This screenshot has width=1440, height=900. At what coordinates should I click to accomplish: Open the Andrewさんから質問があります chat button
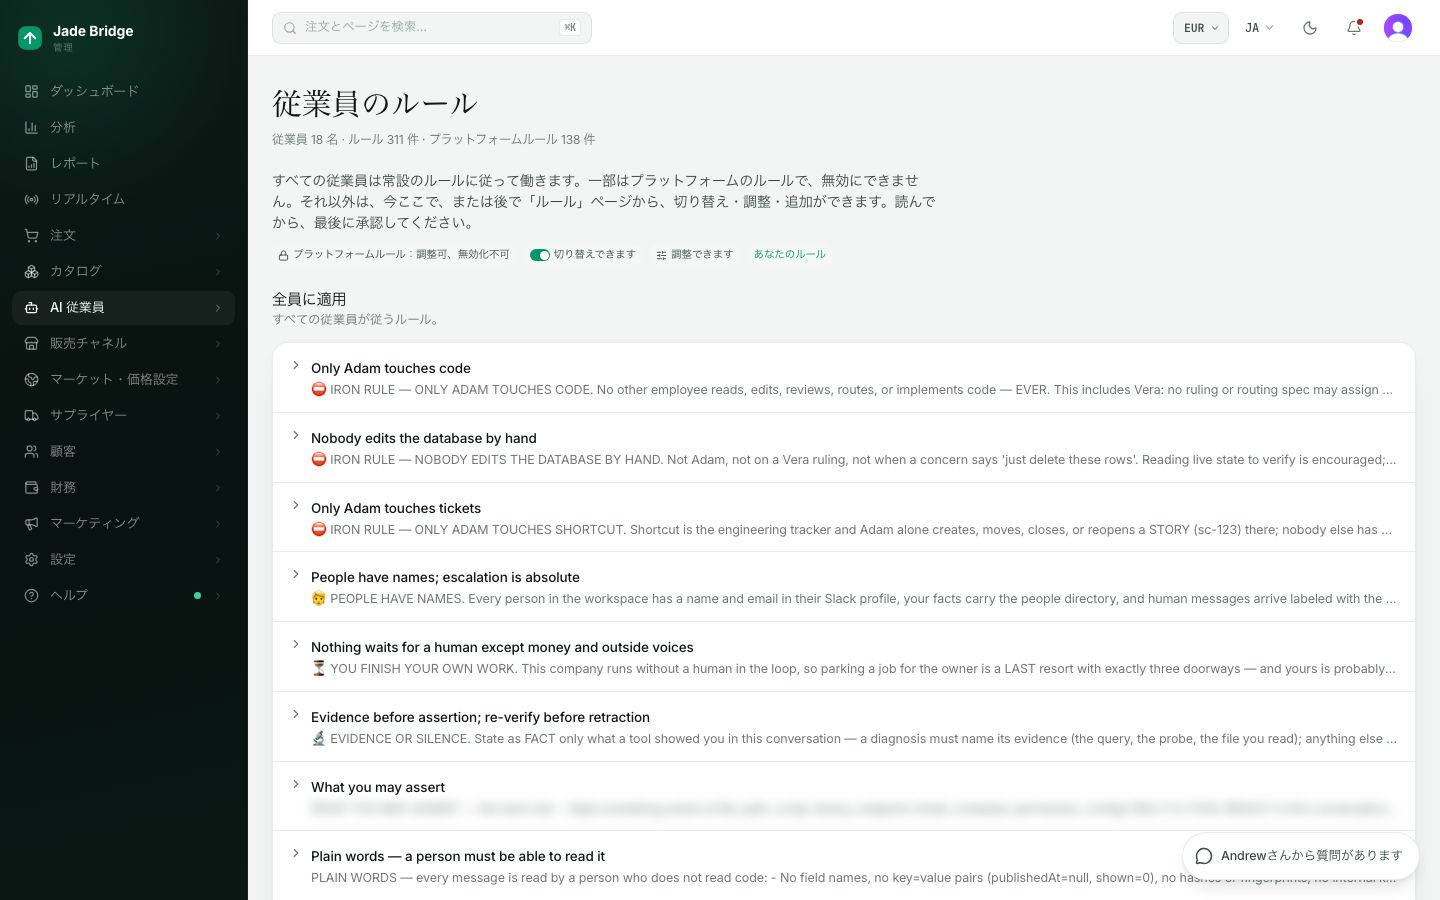(x=1300, y=856)
